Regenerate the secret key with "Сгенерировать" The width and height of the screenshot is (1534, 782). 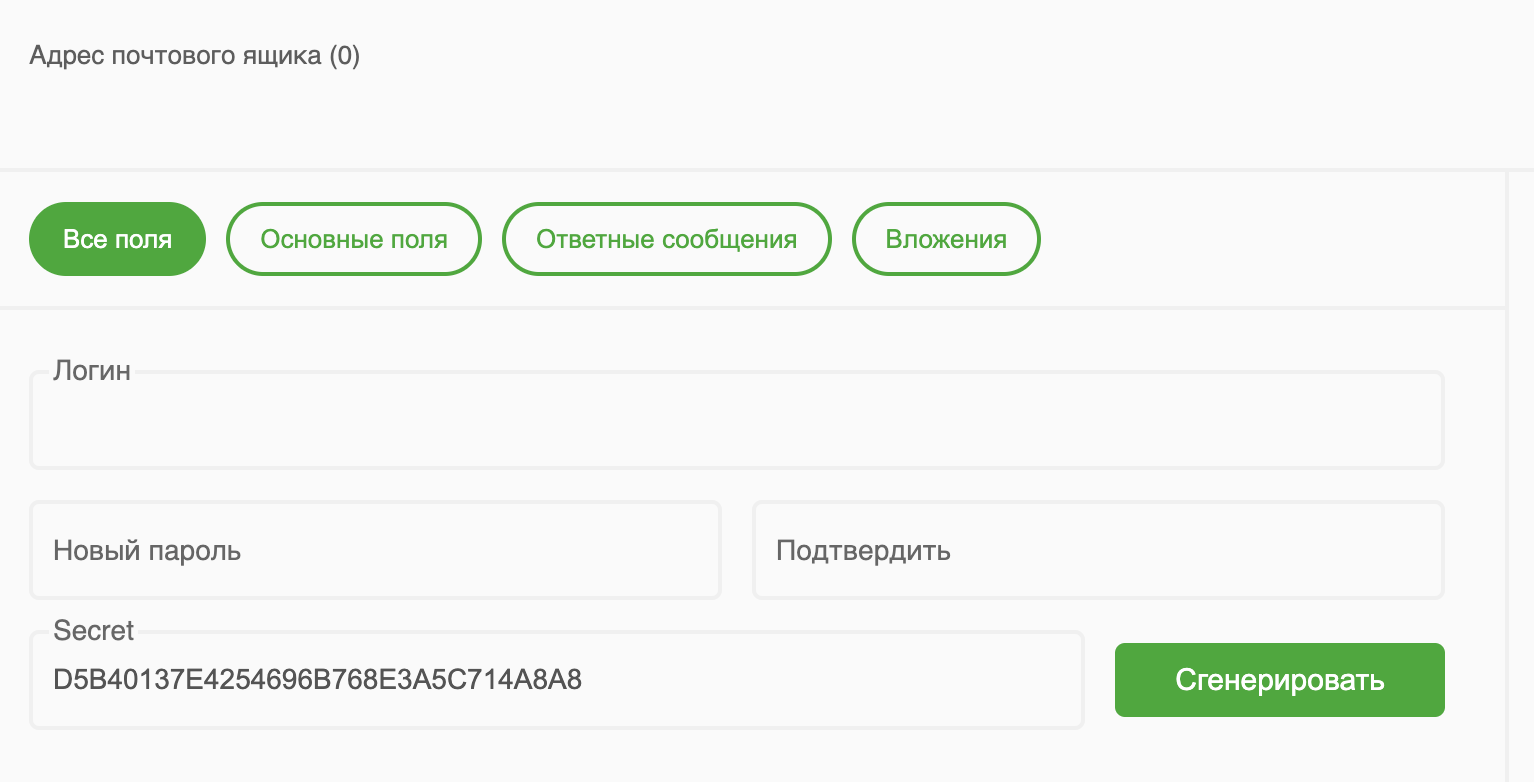pyautogui.click(x=1279, y=679)
